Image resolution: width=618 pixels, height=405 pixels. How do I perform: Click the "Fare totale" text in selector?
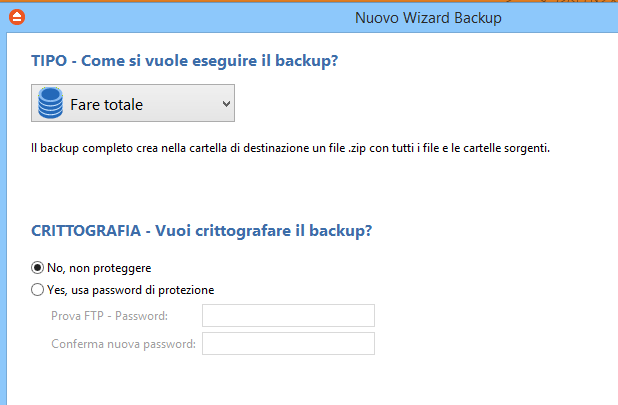[x=106, y=104]
